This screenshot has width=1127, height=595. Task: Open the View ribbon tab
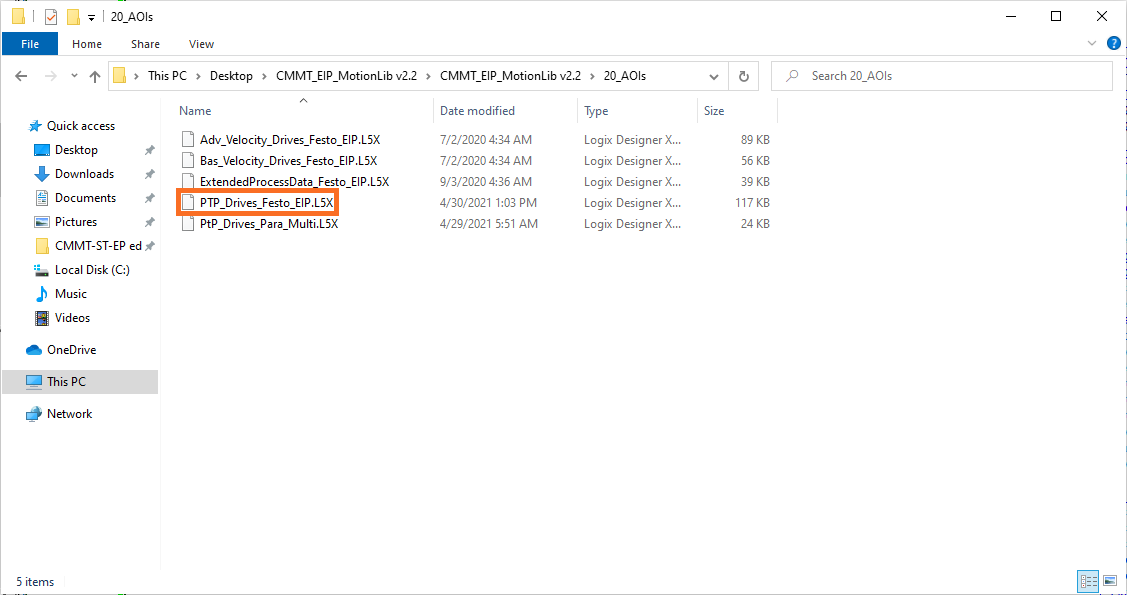coord(201,44)
